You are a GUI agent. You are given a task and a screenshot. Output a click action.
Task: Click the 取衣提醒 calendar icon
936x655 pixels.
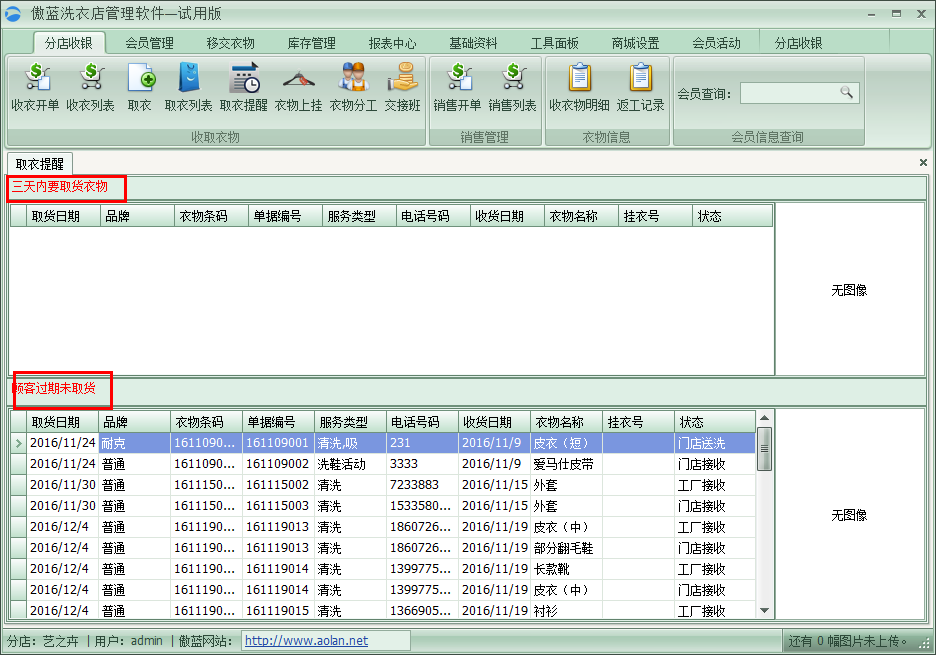click(243, 86)
